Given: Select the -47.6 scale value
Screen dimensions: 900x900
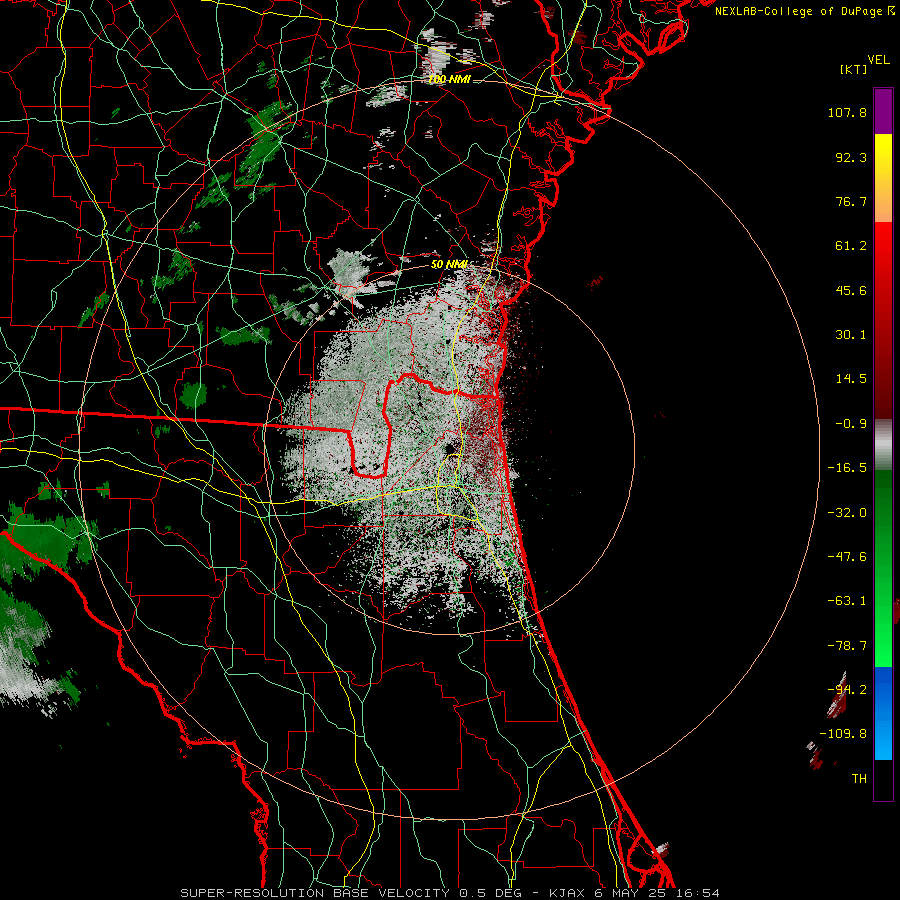Looking at the screenshot, I should tap(847, 557).
